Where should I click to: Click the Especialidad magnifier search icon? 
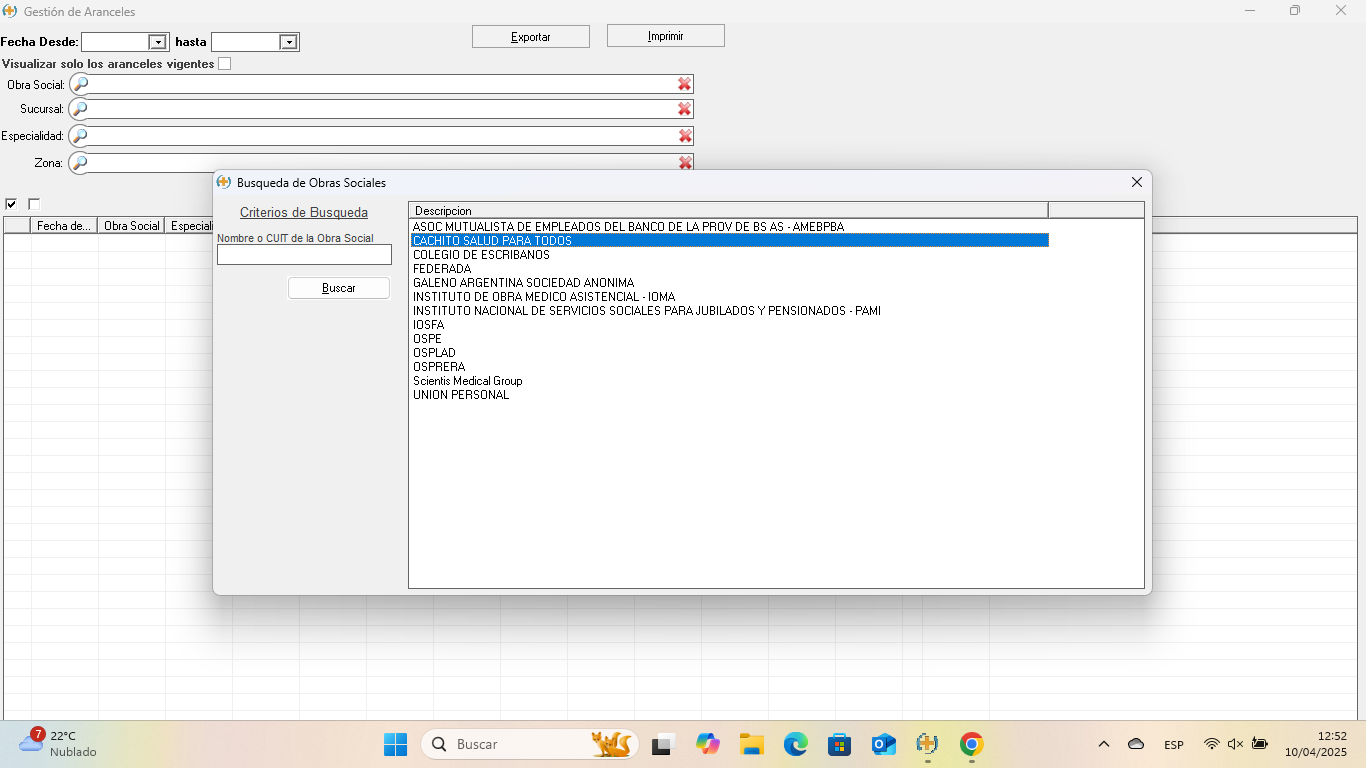[x=80, y=136]
